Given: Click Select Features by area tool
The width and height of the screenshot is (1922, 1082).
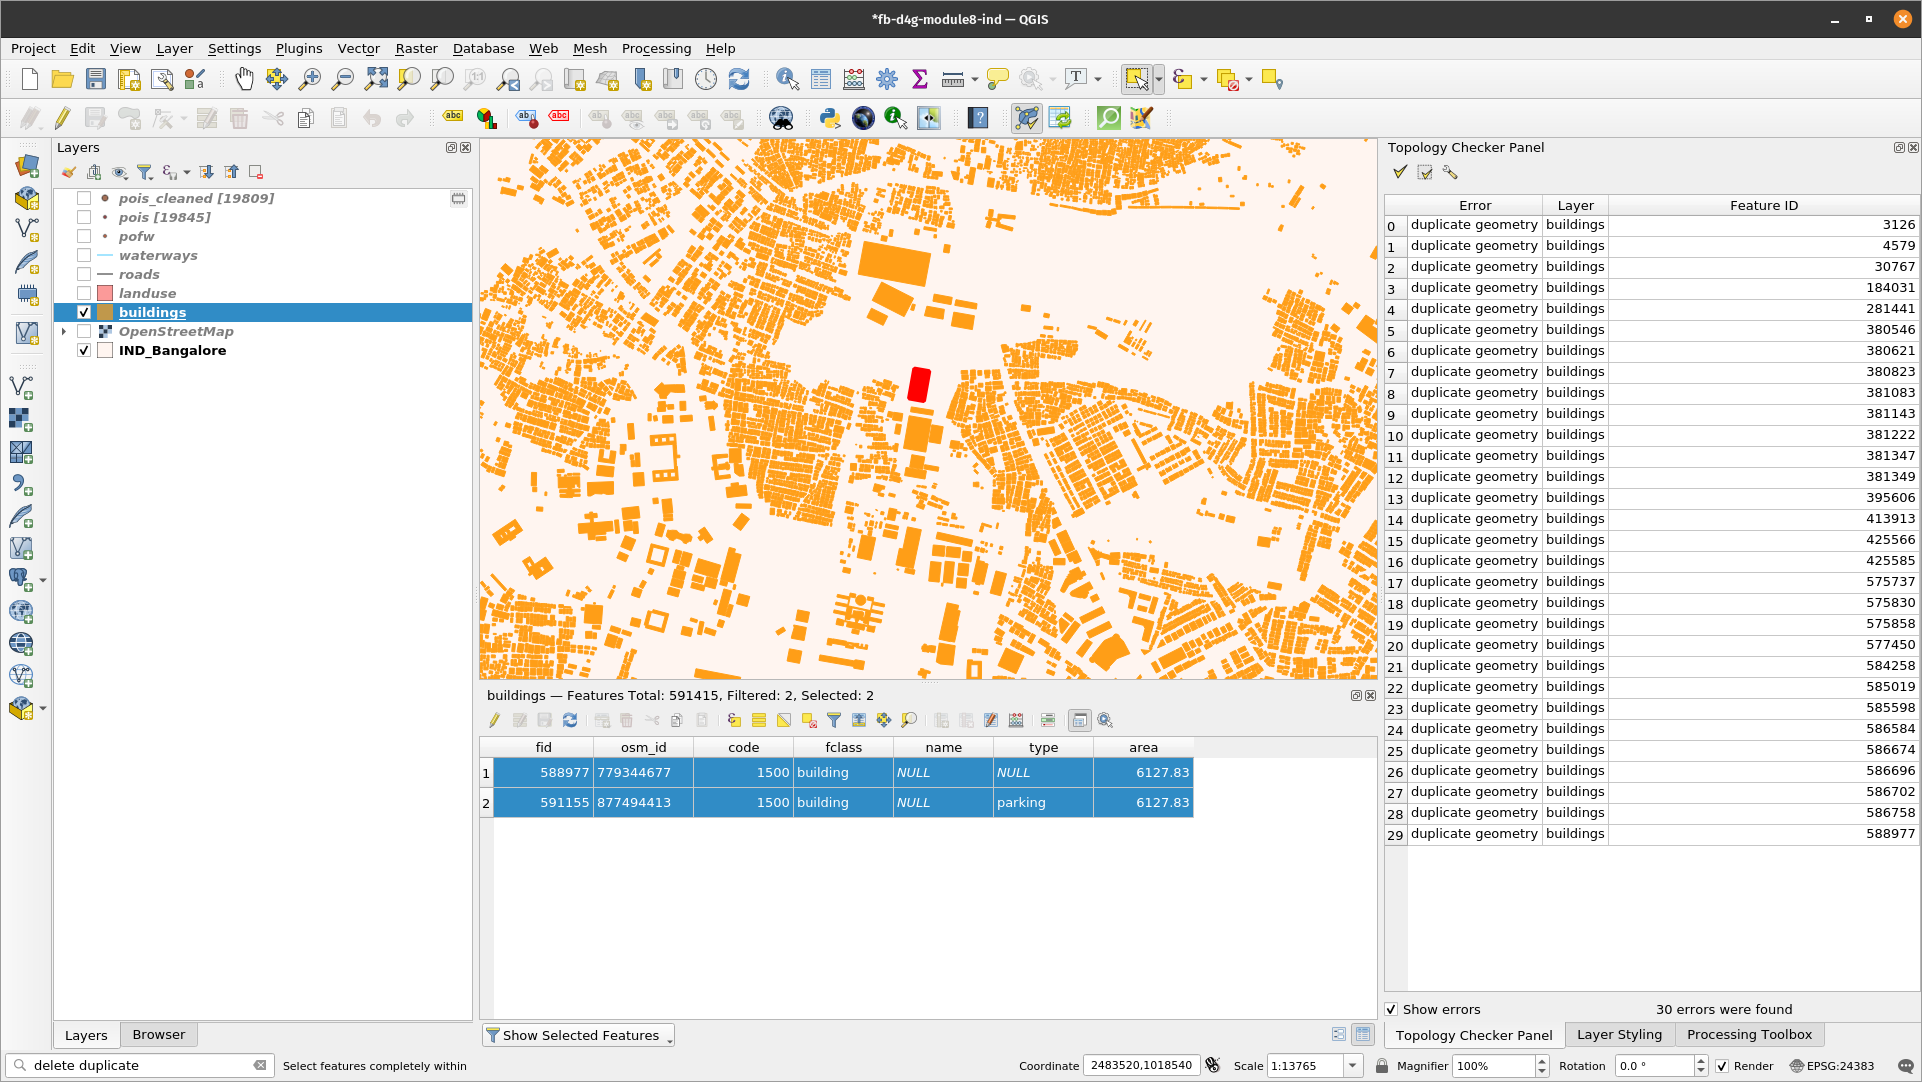Looking at the screenshot, I should click(x=1136, y=80).
